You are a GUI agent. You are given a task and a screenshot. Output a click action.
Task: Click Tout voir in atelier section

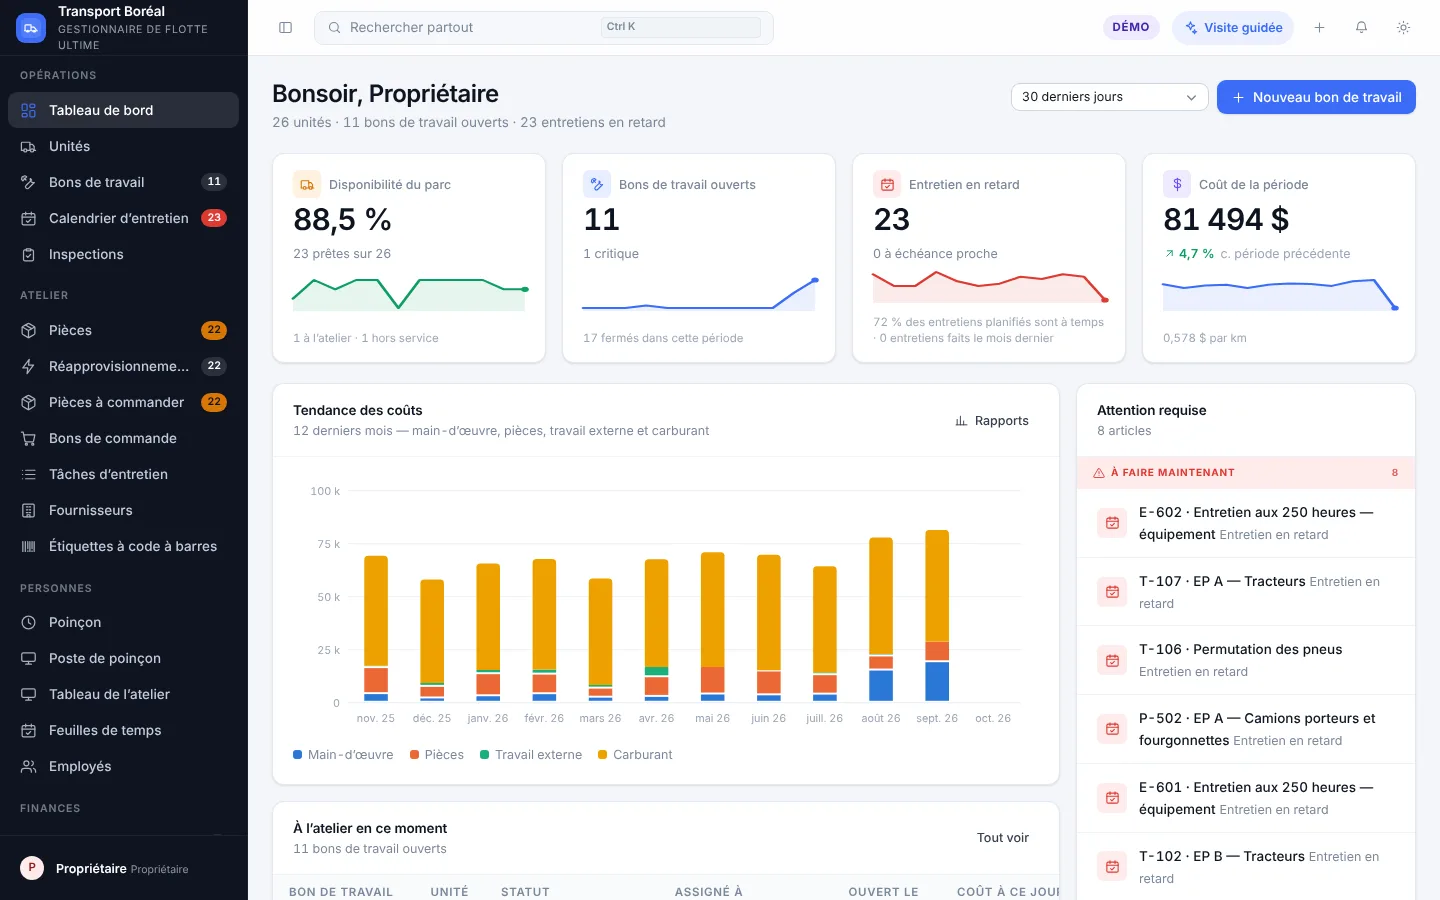1003,838
